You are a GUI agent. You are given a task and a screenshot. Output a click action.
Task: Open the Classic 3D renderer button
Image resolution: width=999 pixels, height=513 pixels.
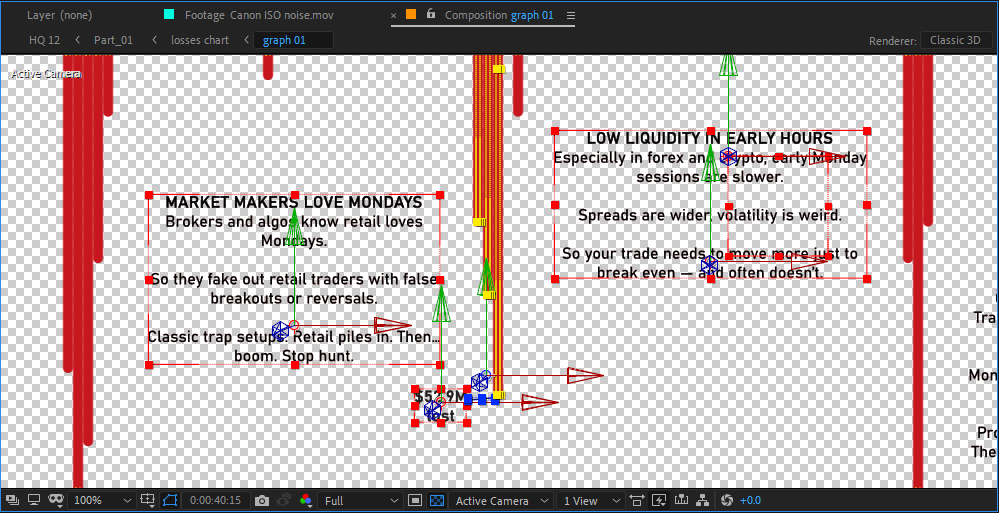955,40
